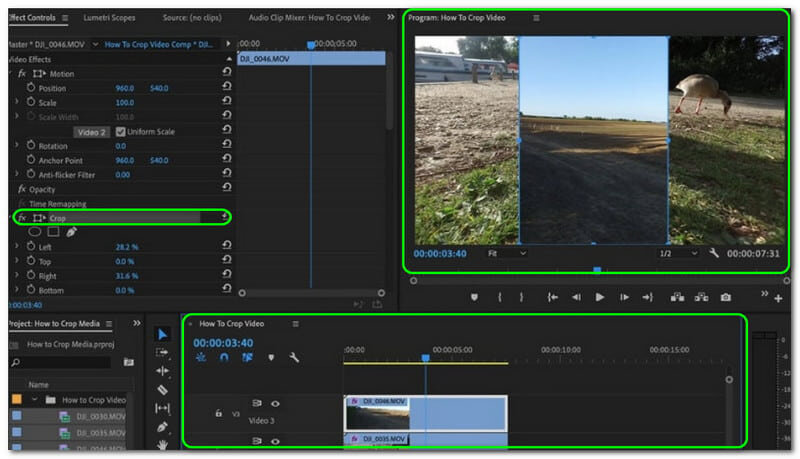Toggle Video 3 track eye visibility
Screen dimensions: 800x459
pyautogui.click(x=275, y=404)
